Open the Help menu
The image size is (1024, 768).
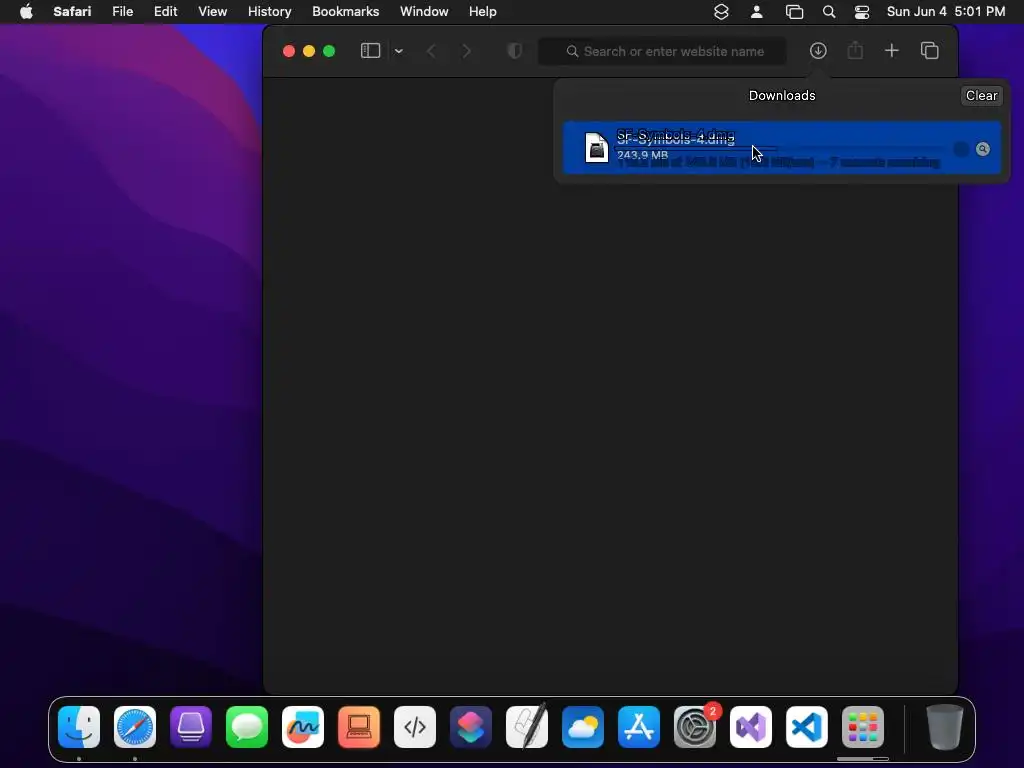coord(483,12)
